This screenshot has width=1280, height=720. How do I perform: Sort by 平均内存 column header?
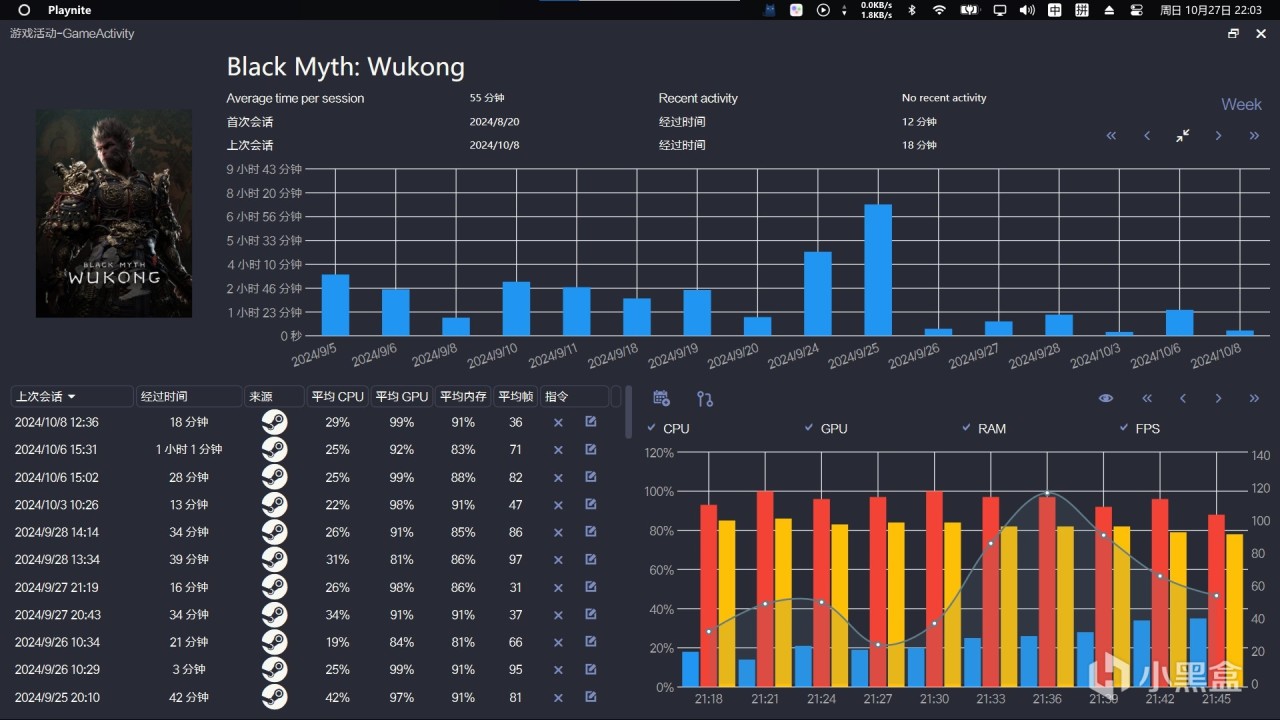pyautogui.click(x=463, y=397)
